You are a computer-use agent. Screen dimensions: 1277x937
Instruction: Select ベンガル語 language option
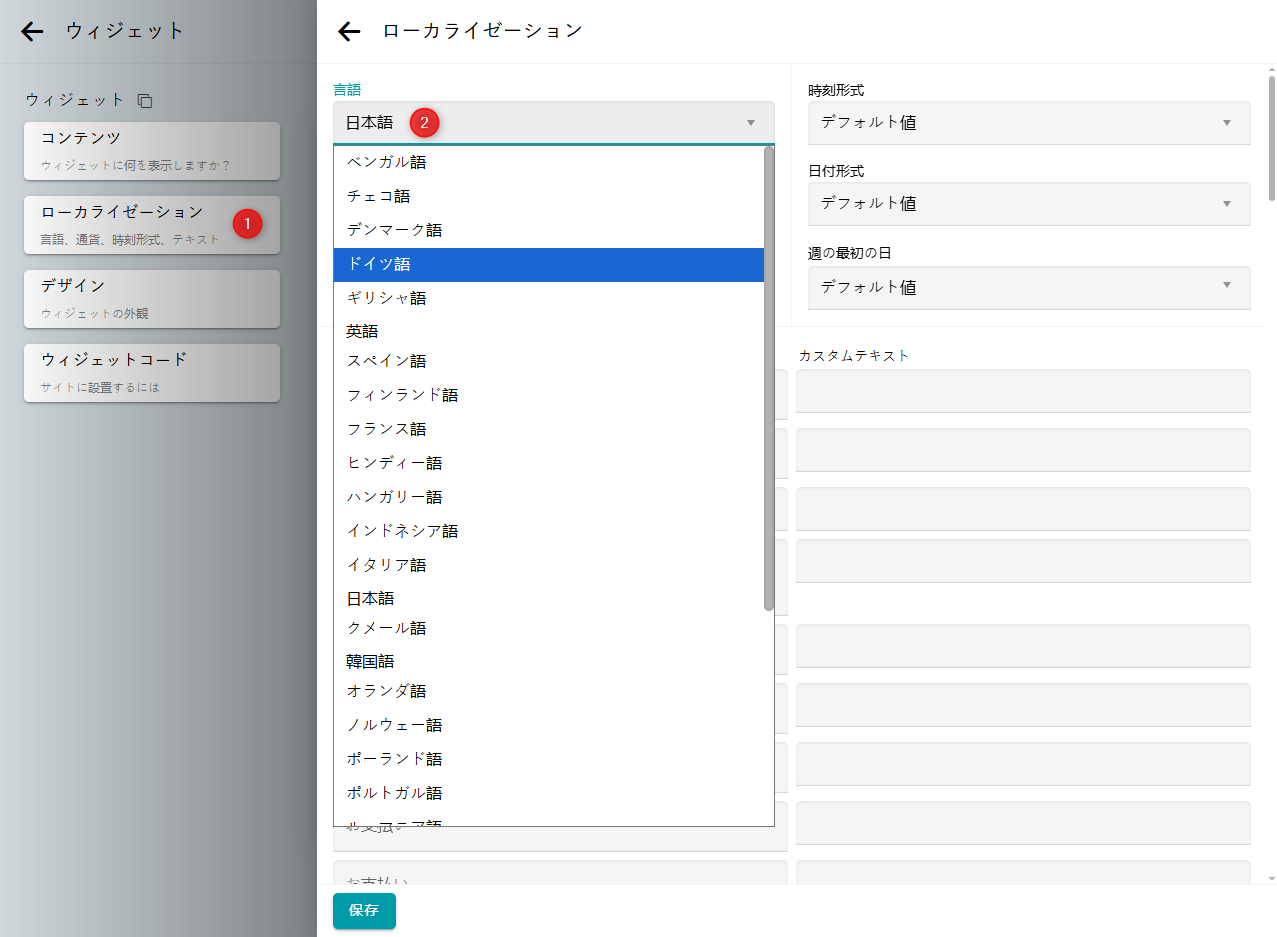[548, 162]
